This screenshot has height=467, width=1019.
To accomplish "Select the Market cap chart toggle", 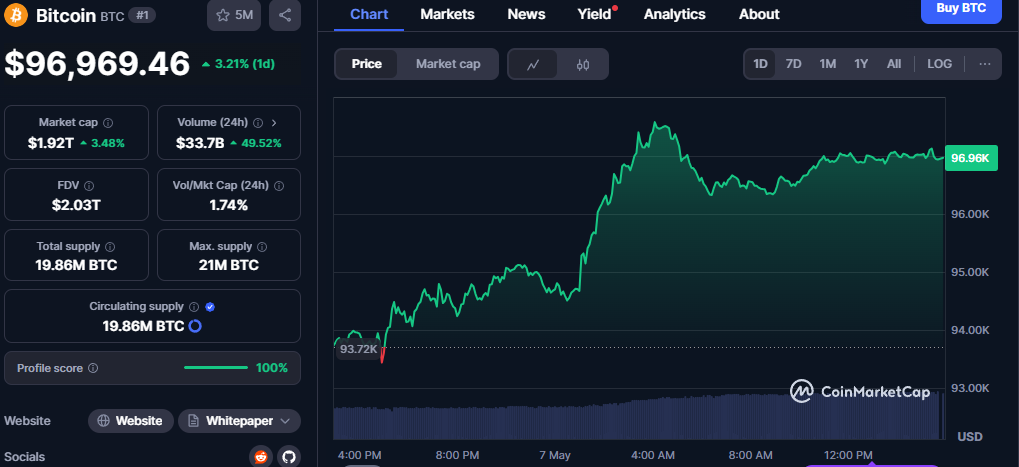I will pos(448,64).
